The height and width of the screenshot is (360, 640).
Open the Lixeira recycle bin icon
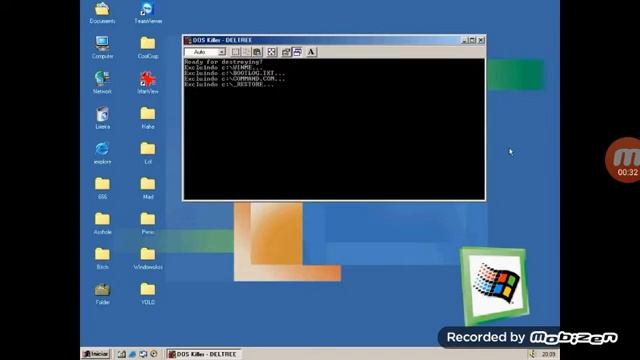point(102,118)
